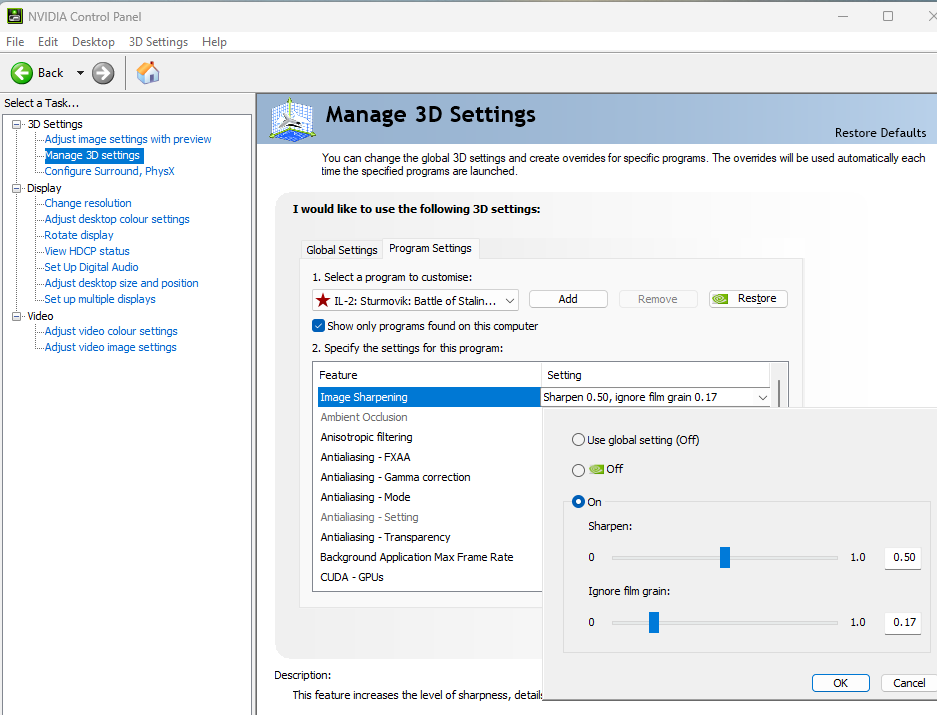Click the Back history dropdown arrow

pyautogui.click(x=80, y=73)
